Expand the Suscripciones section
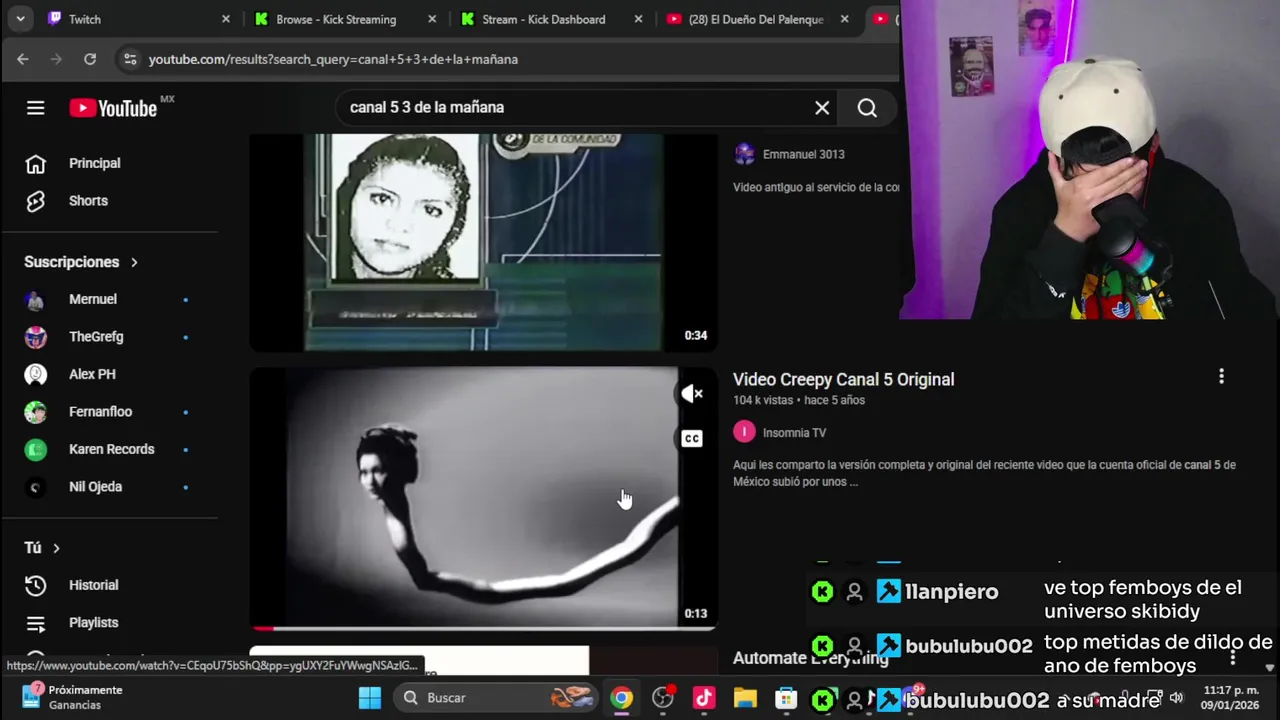Image resolution: width=1280 pixels, height=720 pixels. (81, 262)
